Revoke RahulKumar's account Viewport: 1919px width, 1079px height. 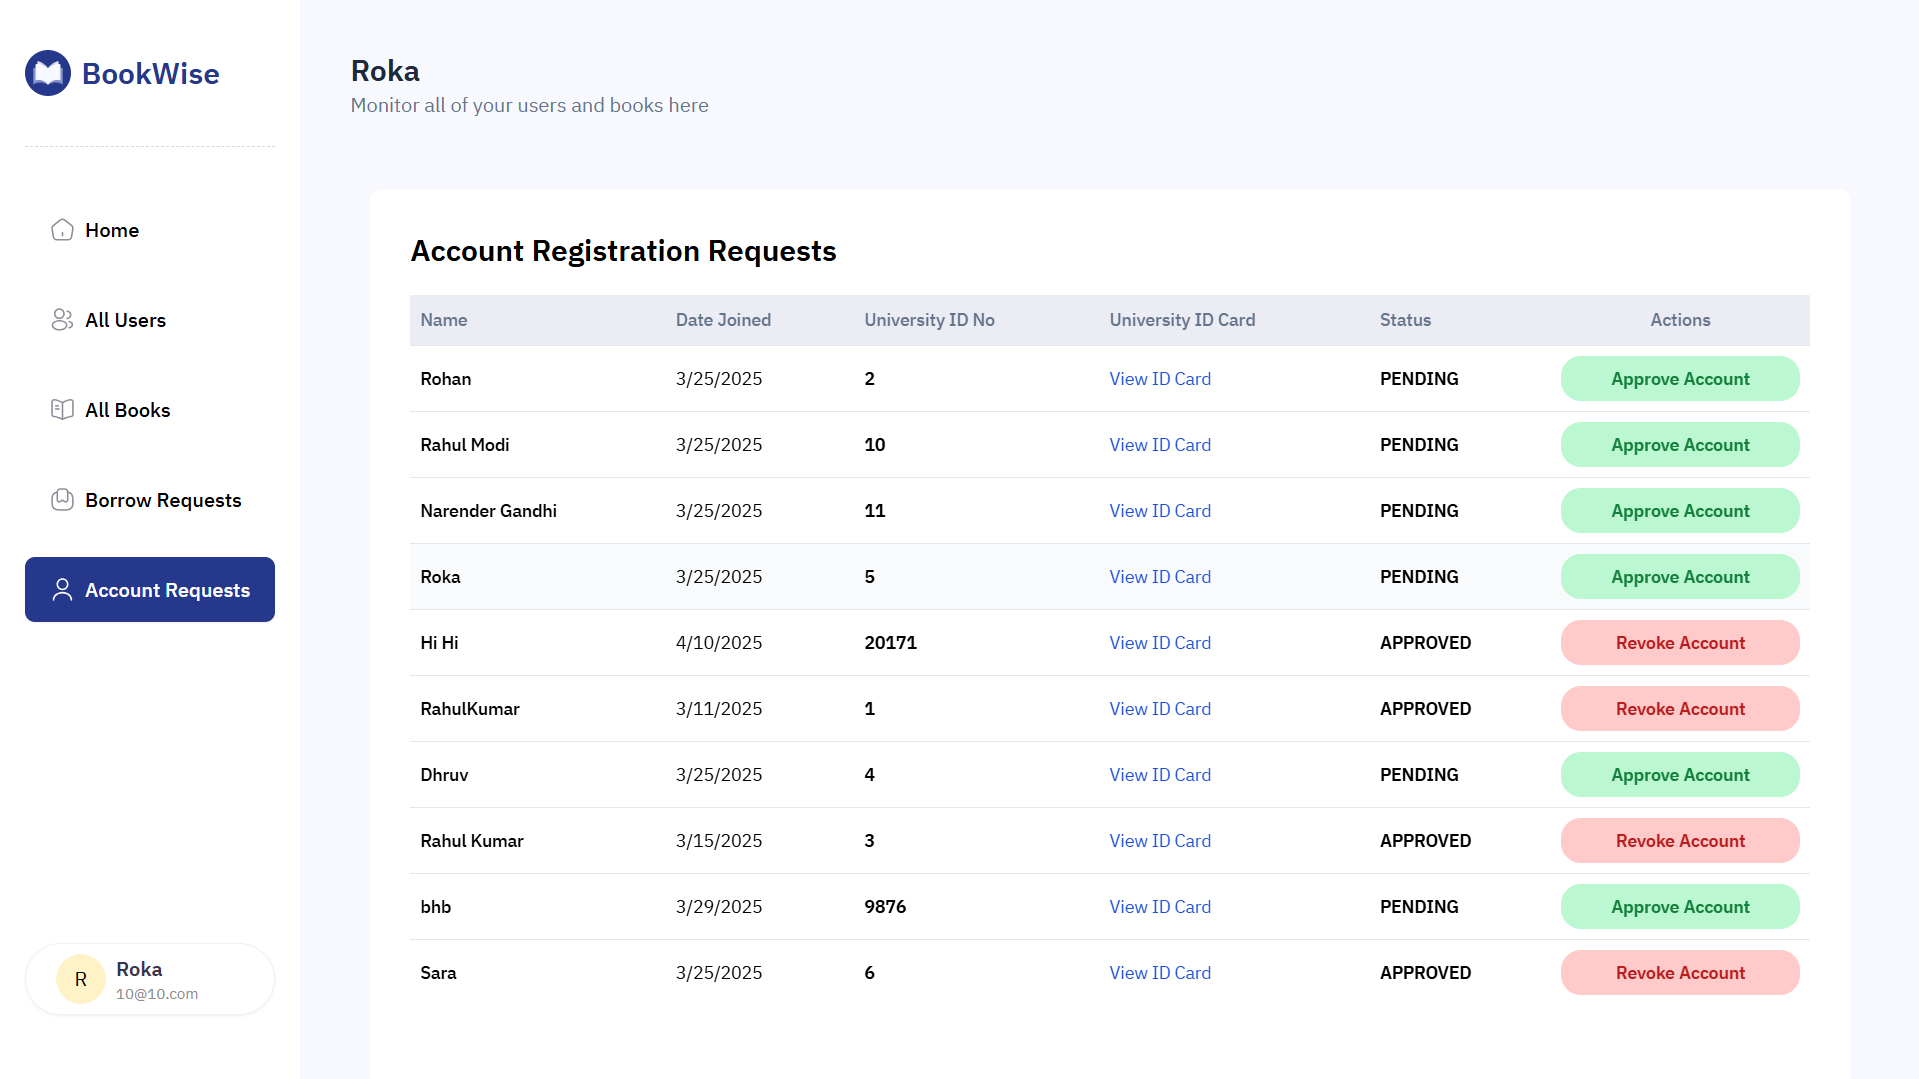(1679, 708)
